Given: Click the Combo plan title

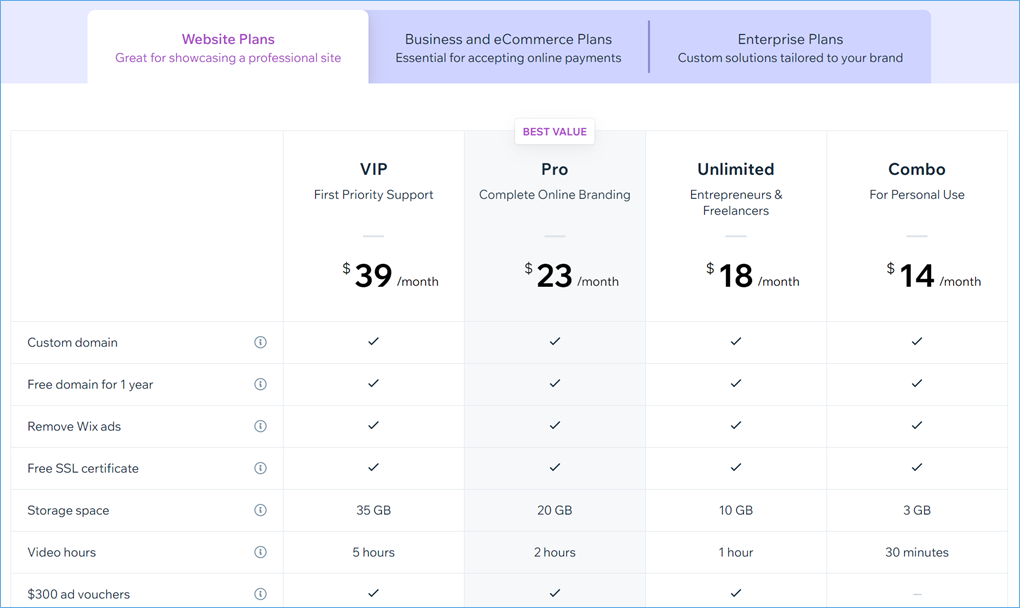Looking at the screenshot, I should [x=917, y=169].
